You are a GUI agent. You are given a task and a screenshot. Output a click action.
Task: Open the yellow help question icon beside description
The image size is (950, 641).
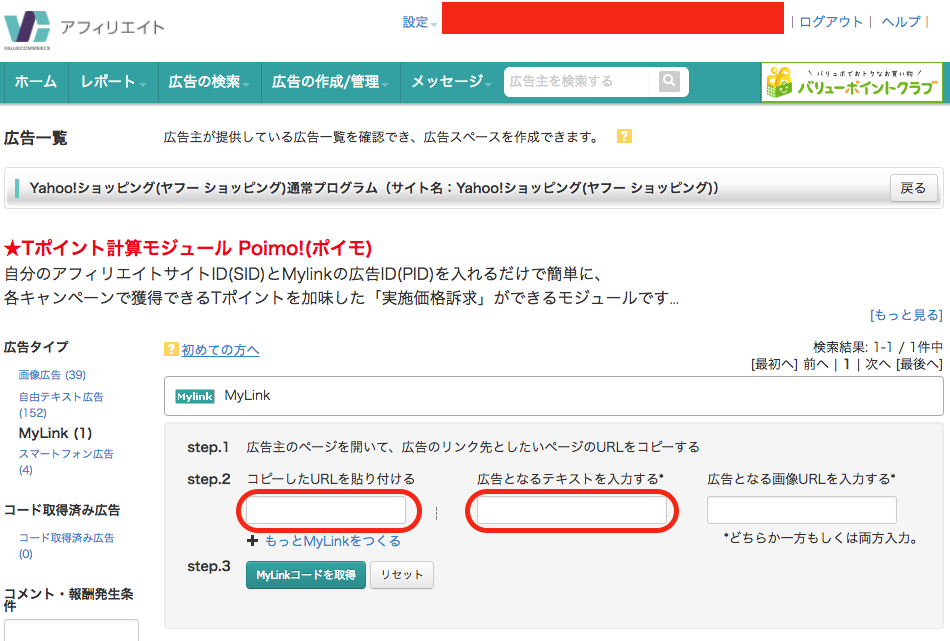pyautogui.click(x=624, y=136)
